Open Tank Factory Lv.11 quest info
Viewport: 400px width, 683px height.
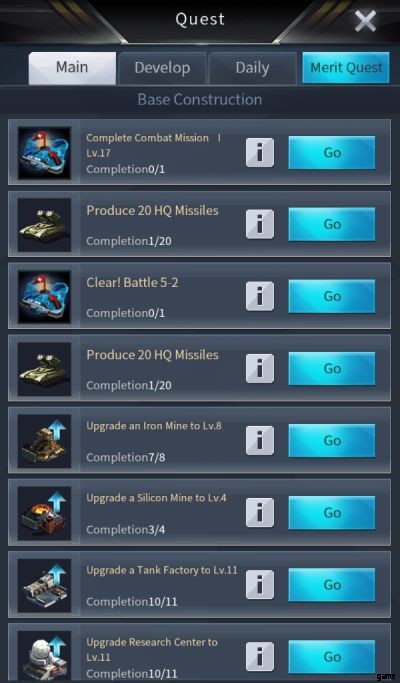pos(260,585)
